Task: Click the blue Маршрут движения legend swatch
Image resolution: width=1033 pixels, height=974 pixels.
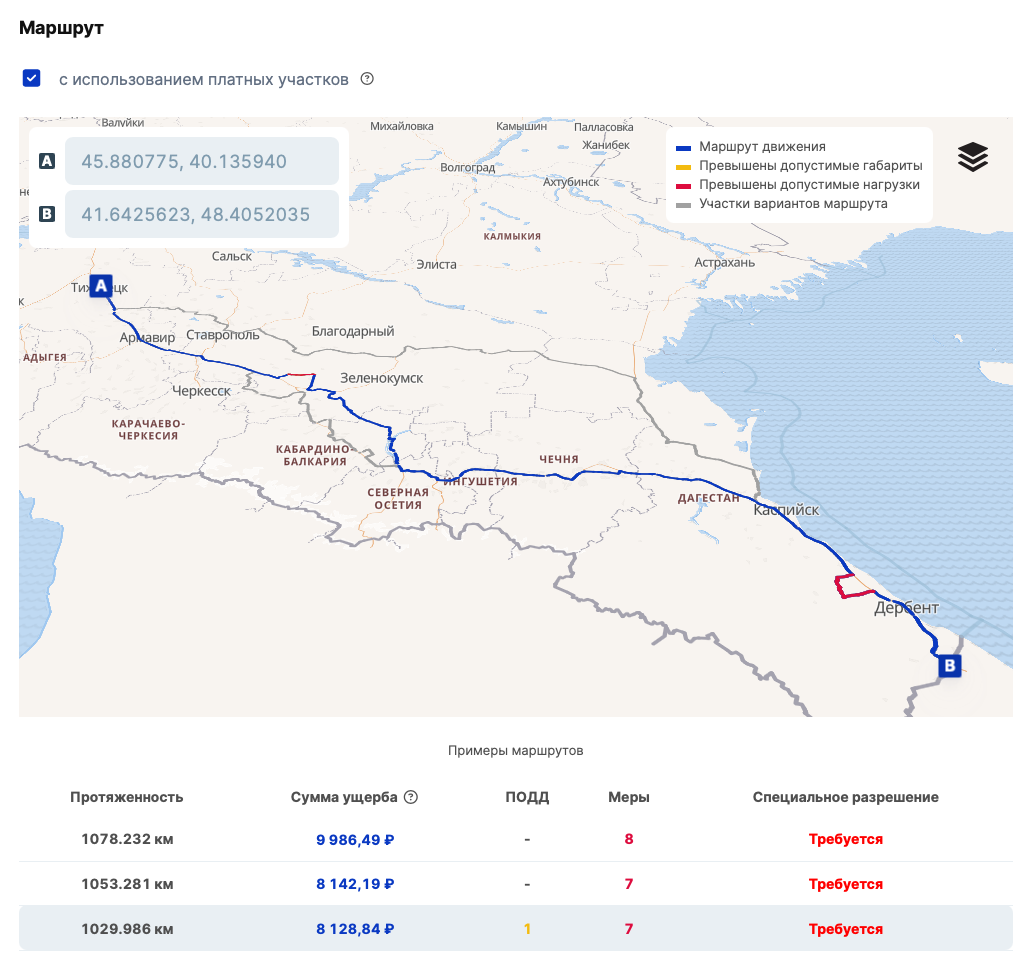Action: click(x=683, y=147)
